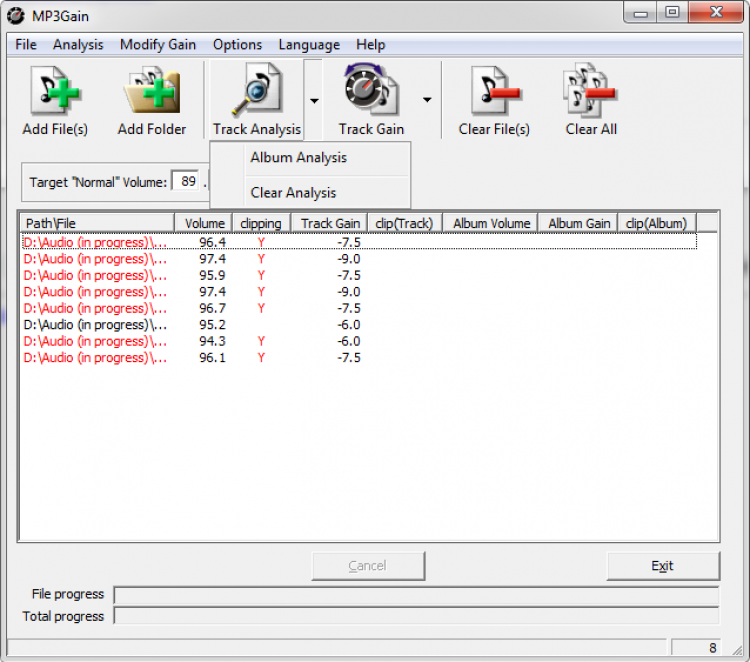Image resolution: width=750 pixels, height=662 pixels.
Task: Sort by the clipping column header
Action: [x=262, y=223]
